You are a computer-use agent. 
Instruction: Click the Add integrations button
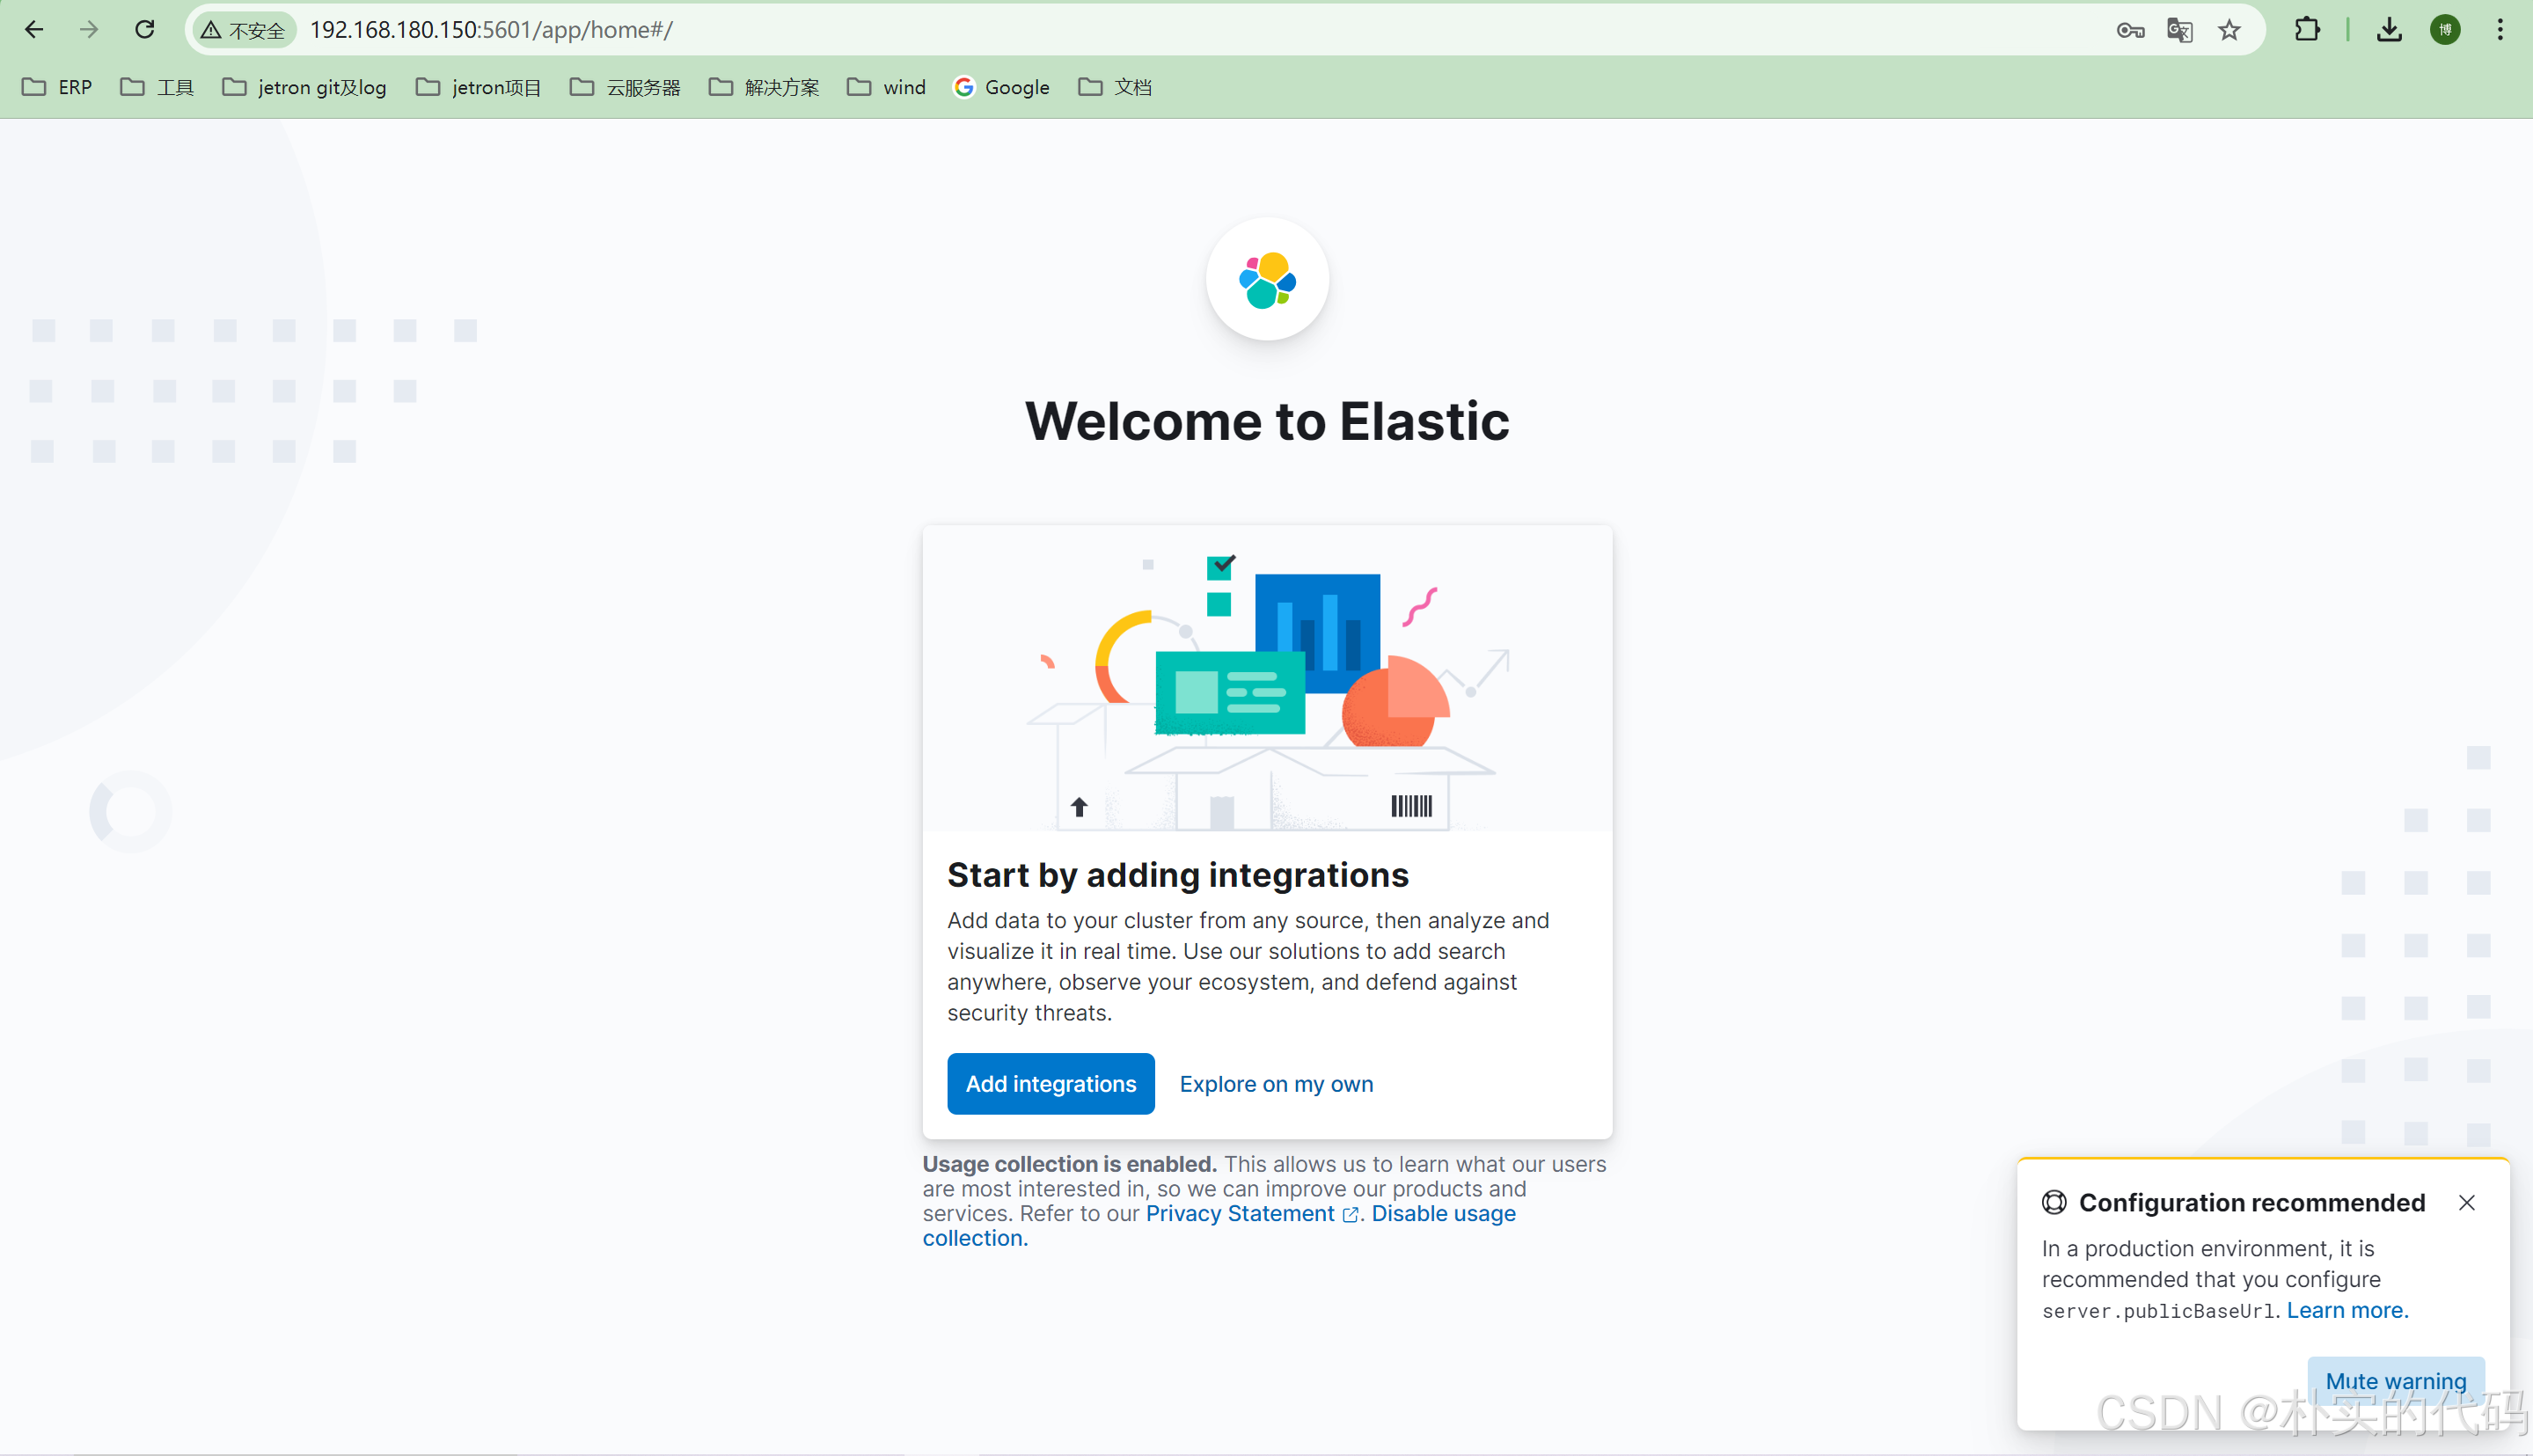point(1051,1084)
